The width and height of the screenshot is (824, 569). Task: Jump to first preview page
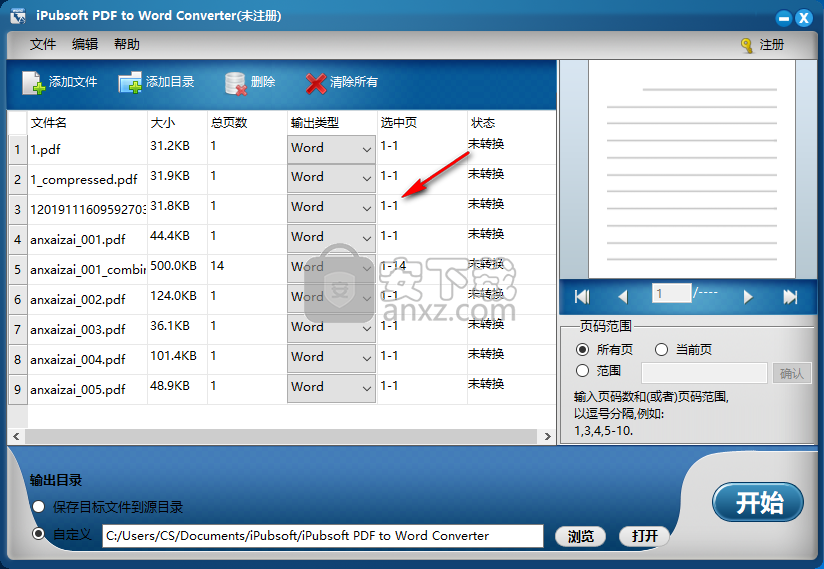582,297
